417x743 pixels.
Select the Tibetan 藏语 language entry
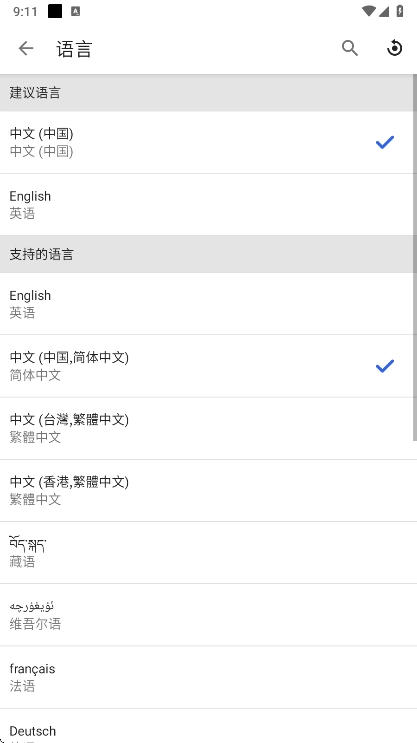pyautogui.click(x=208, y=553)
